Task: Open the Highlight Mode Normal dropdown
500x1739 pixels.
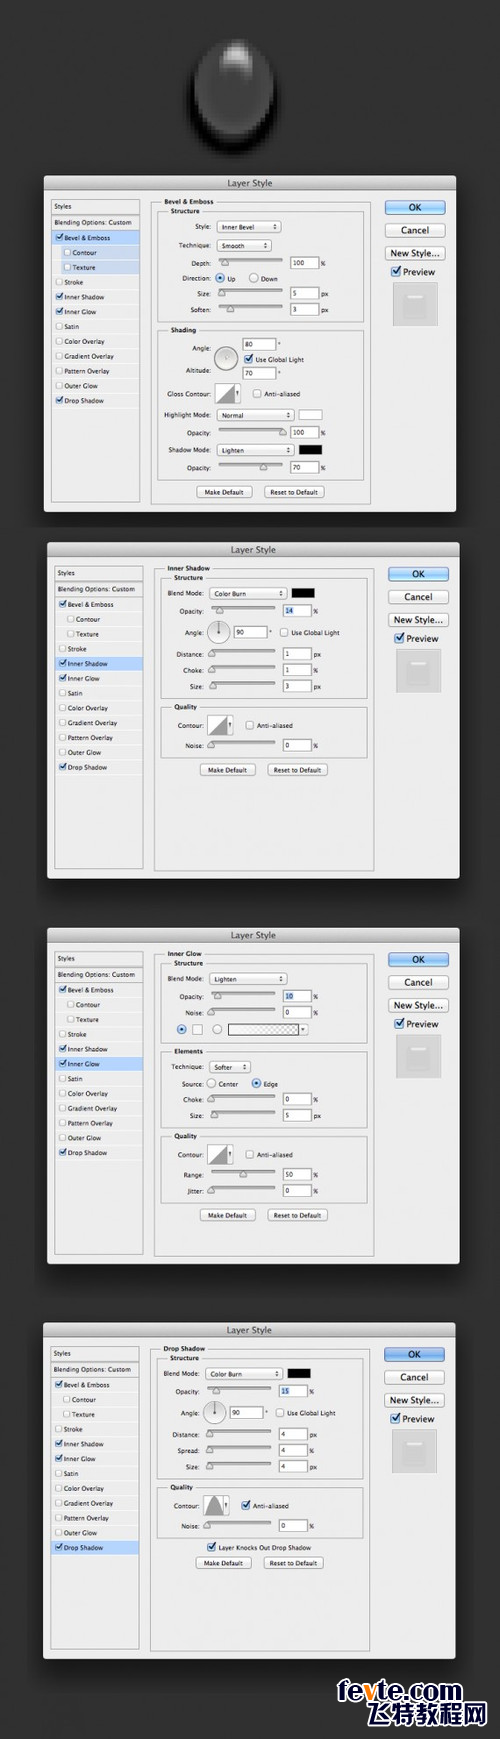Action: (x=255, y=415)
